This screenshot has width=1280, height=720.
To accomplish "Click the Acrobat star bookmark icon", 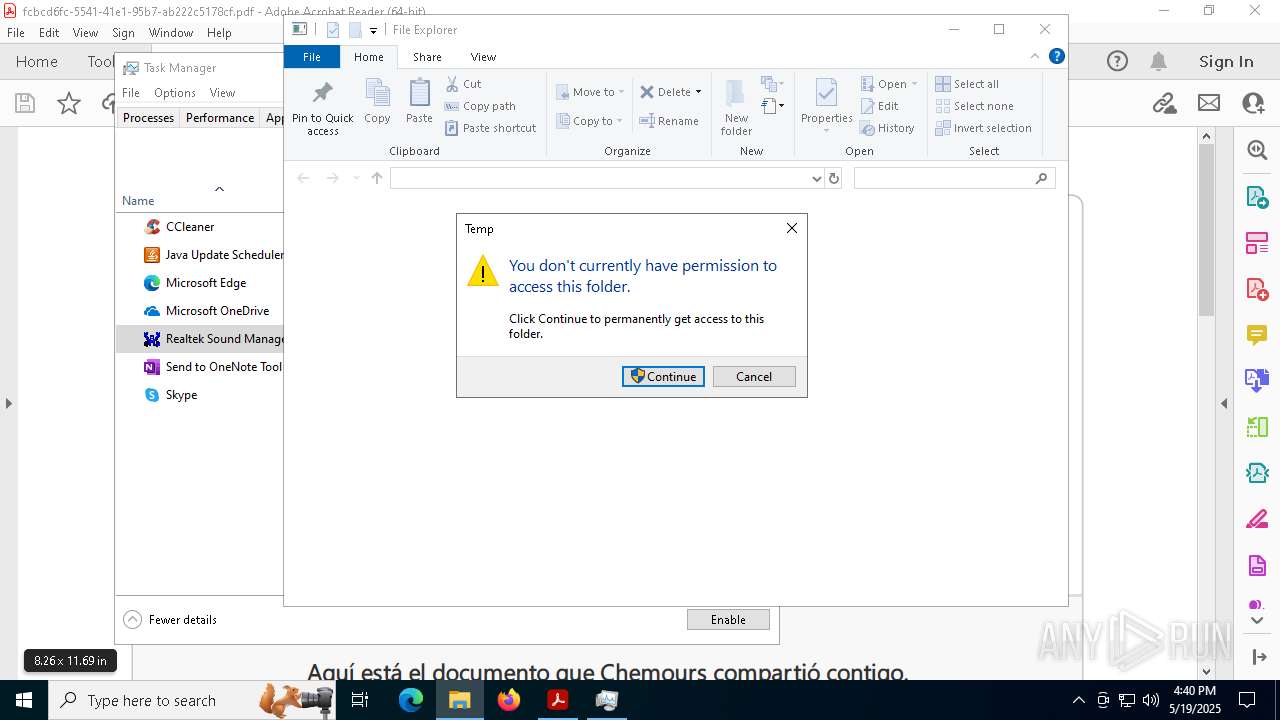I will click(69, 102).
